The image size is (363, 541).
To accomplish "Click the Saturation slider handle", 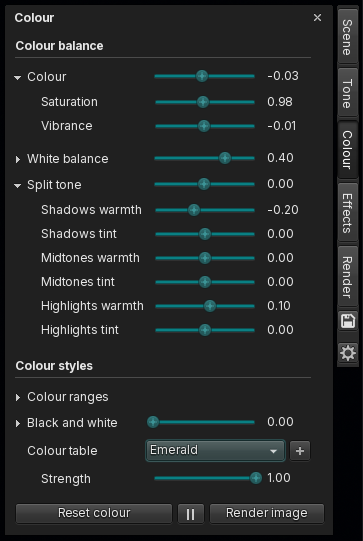I will coord(203,102).
